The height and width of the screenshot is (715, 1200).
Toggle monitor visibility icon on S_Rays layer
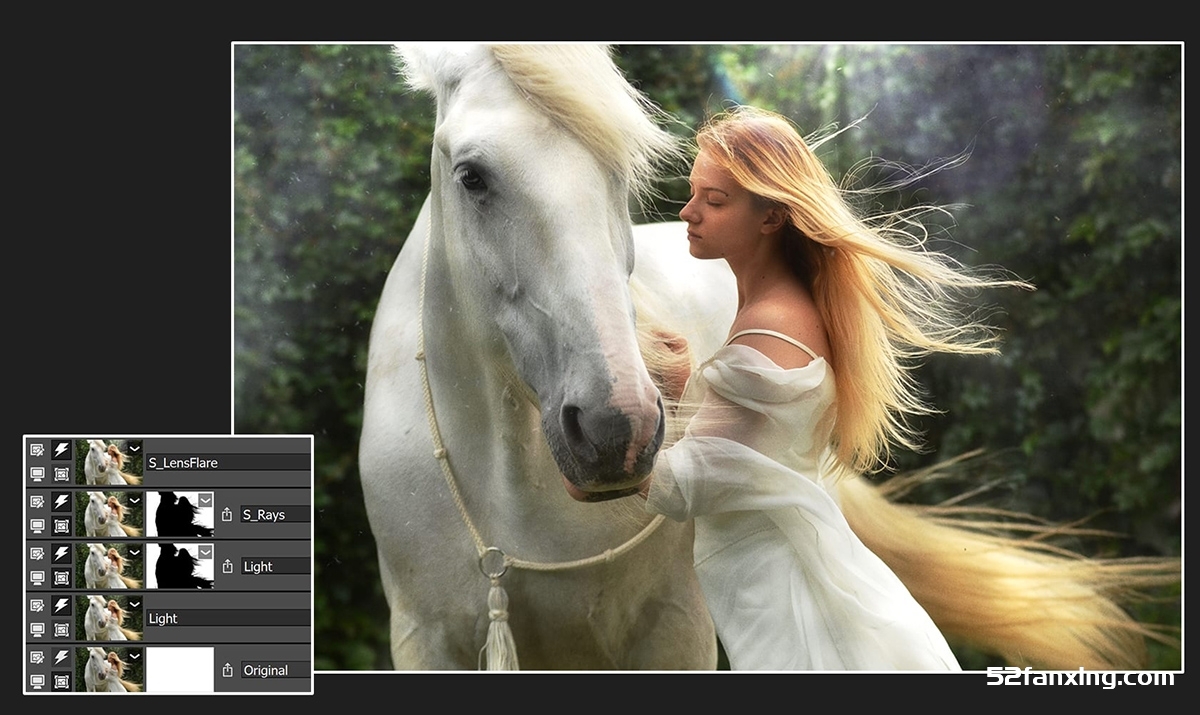coord(37,526)
